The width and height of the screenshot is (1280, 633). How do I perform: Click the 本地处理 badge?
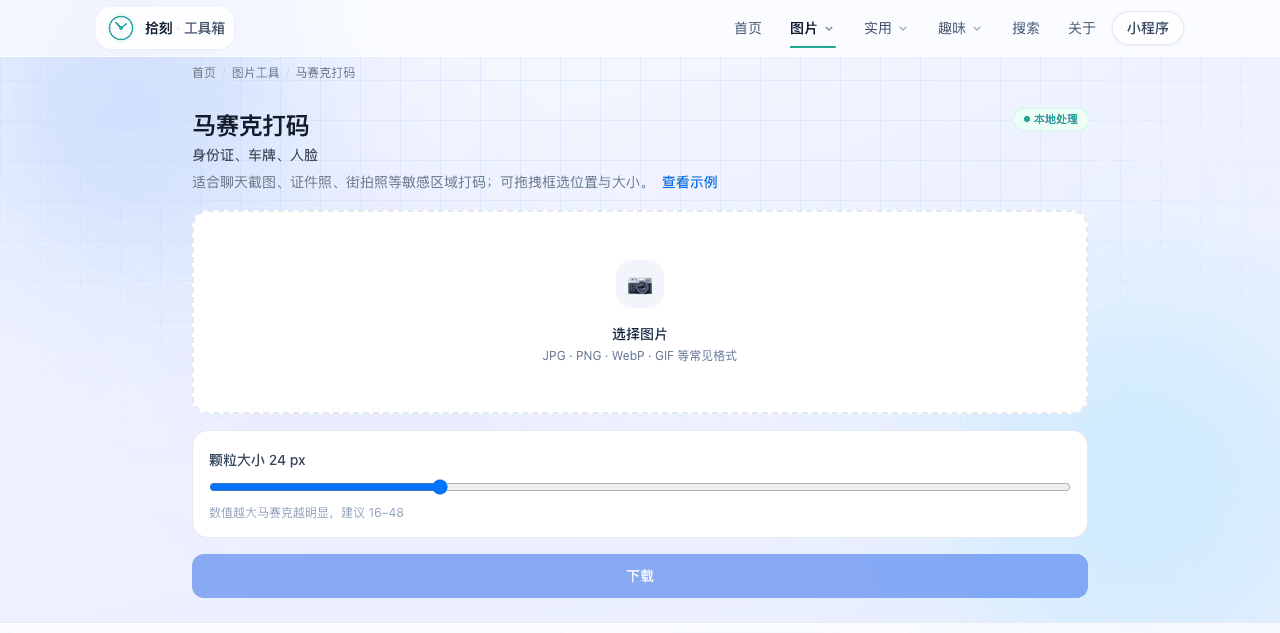click(1051, 119)
